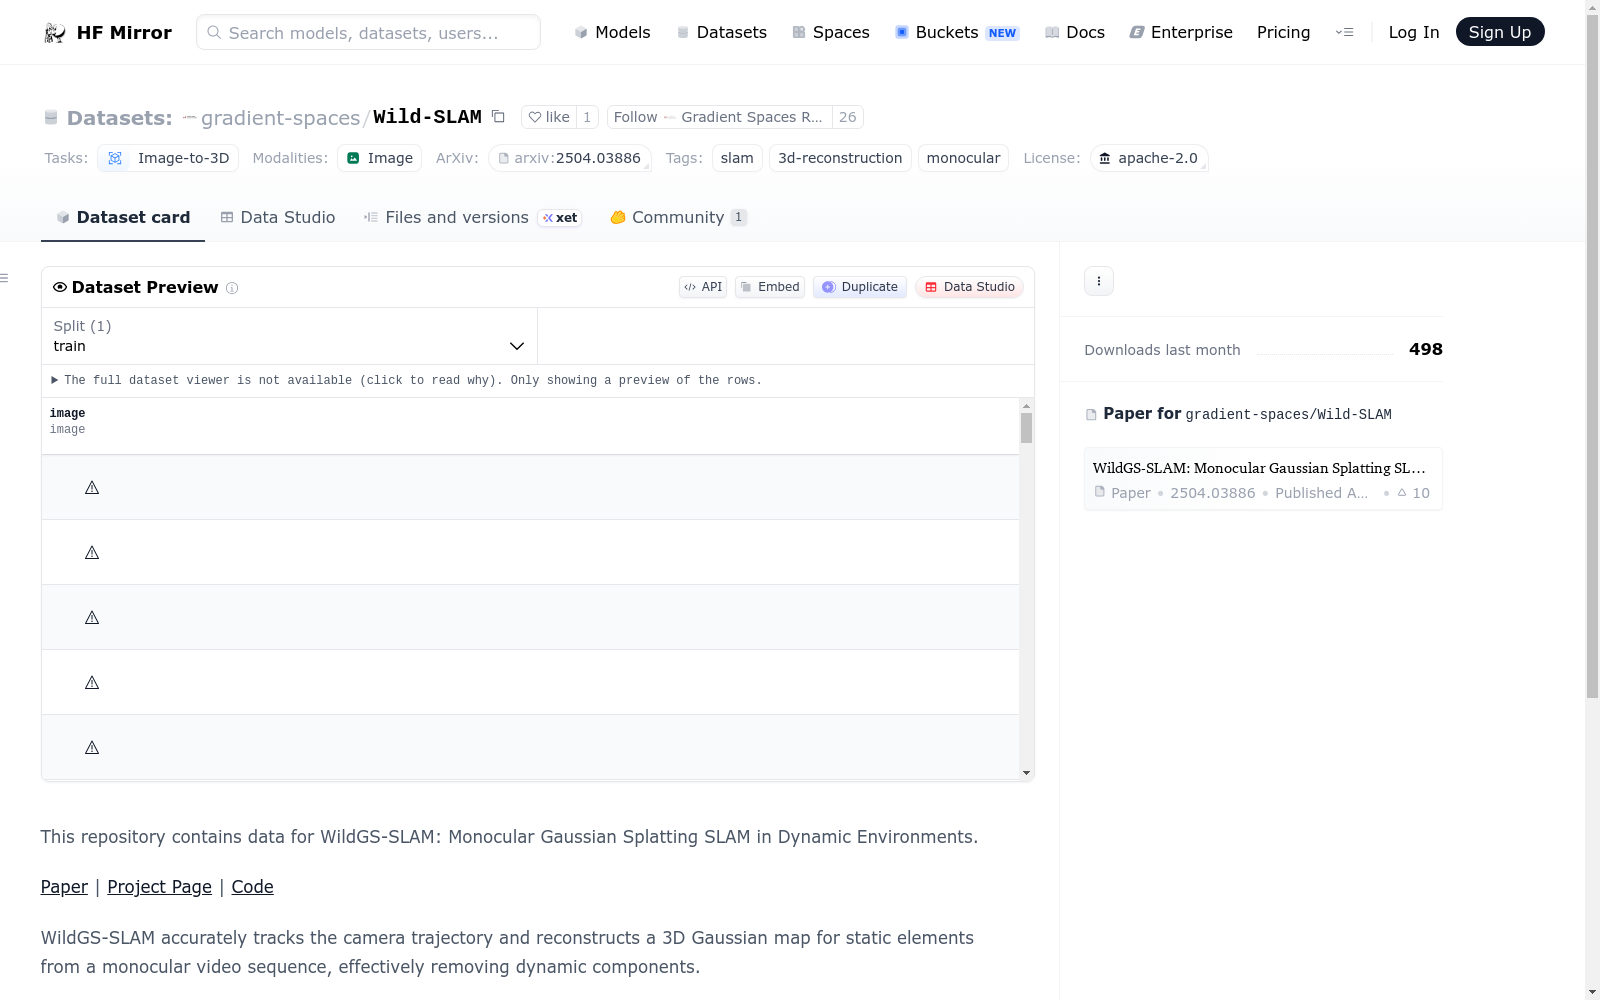Open Models in the top navigation

pyautogui.click(x=612, y=32)
